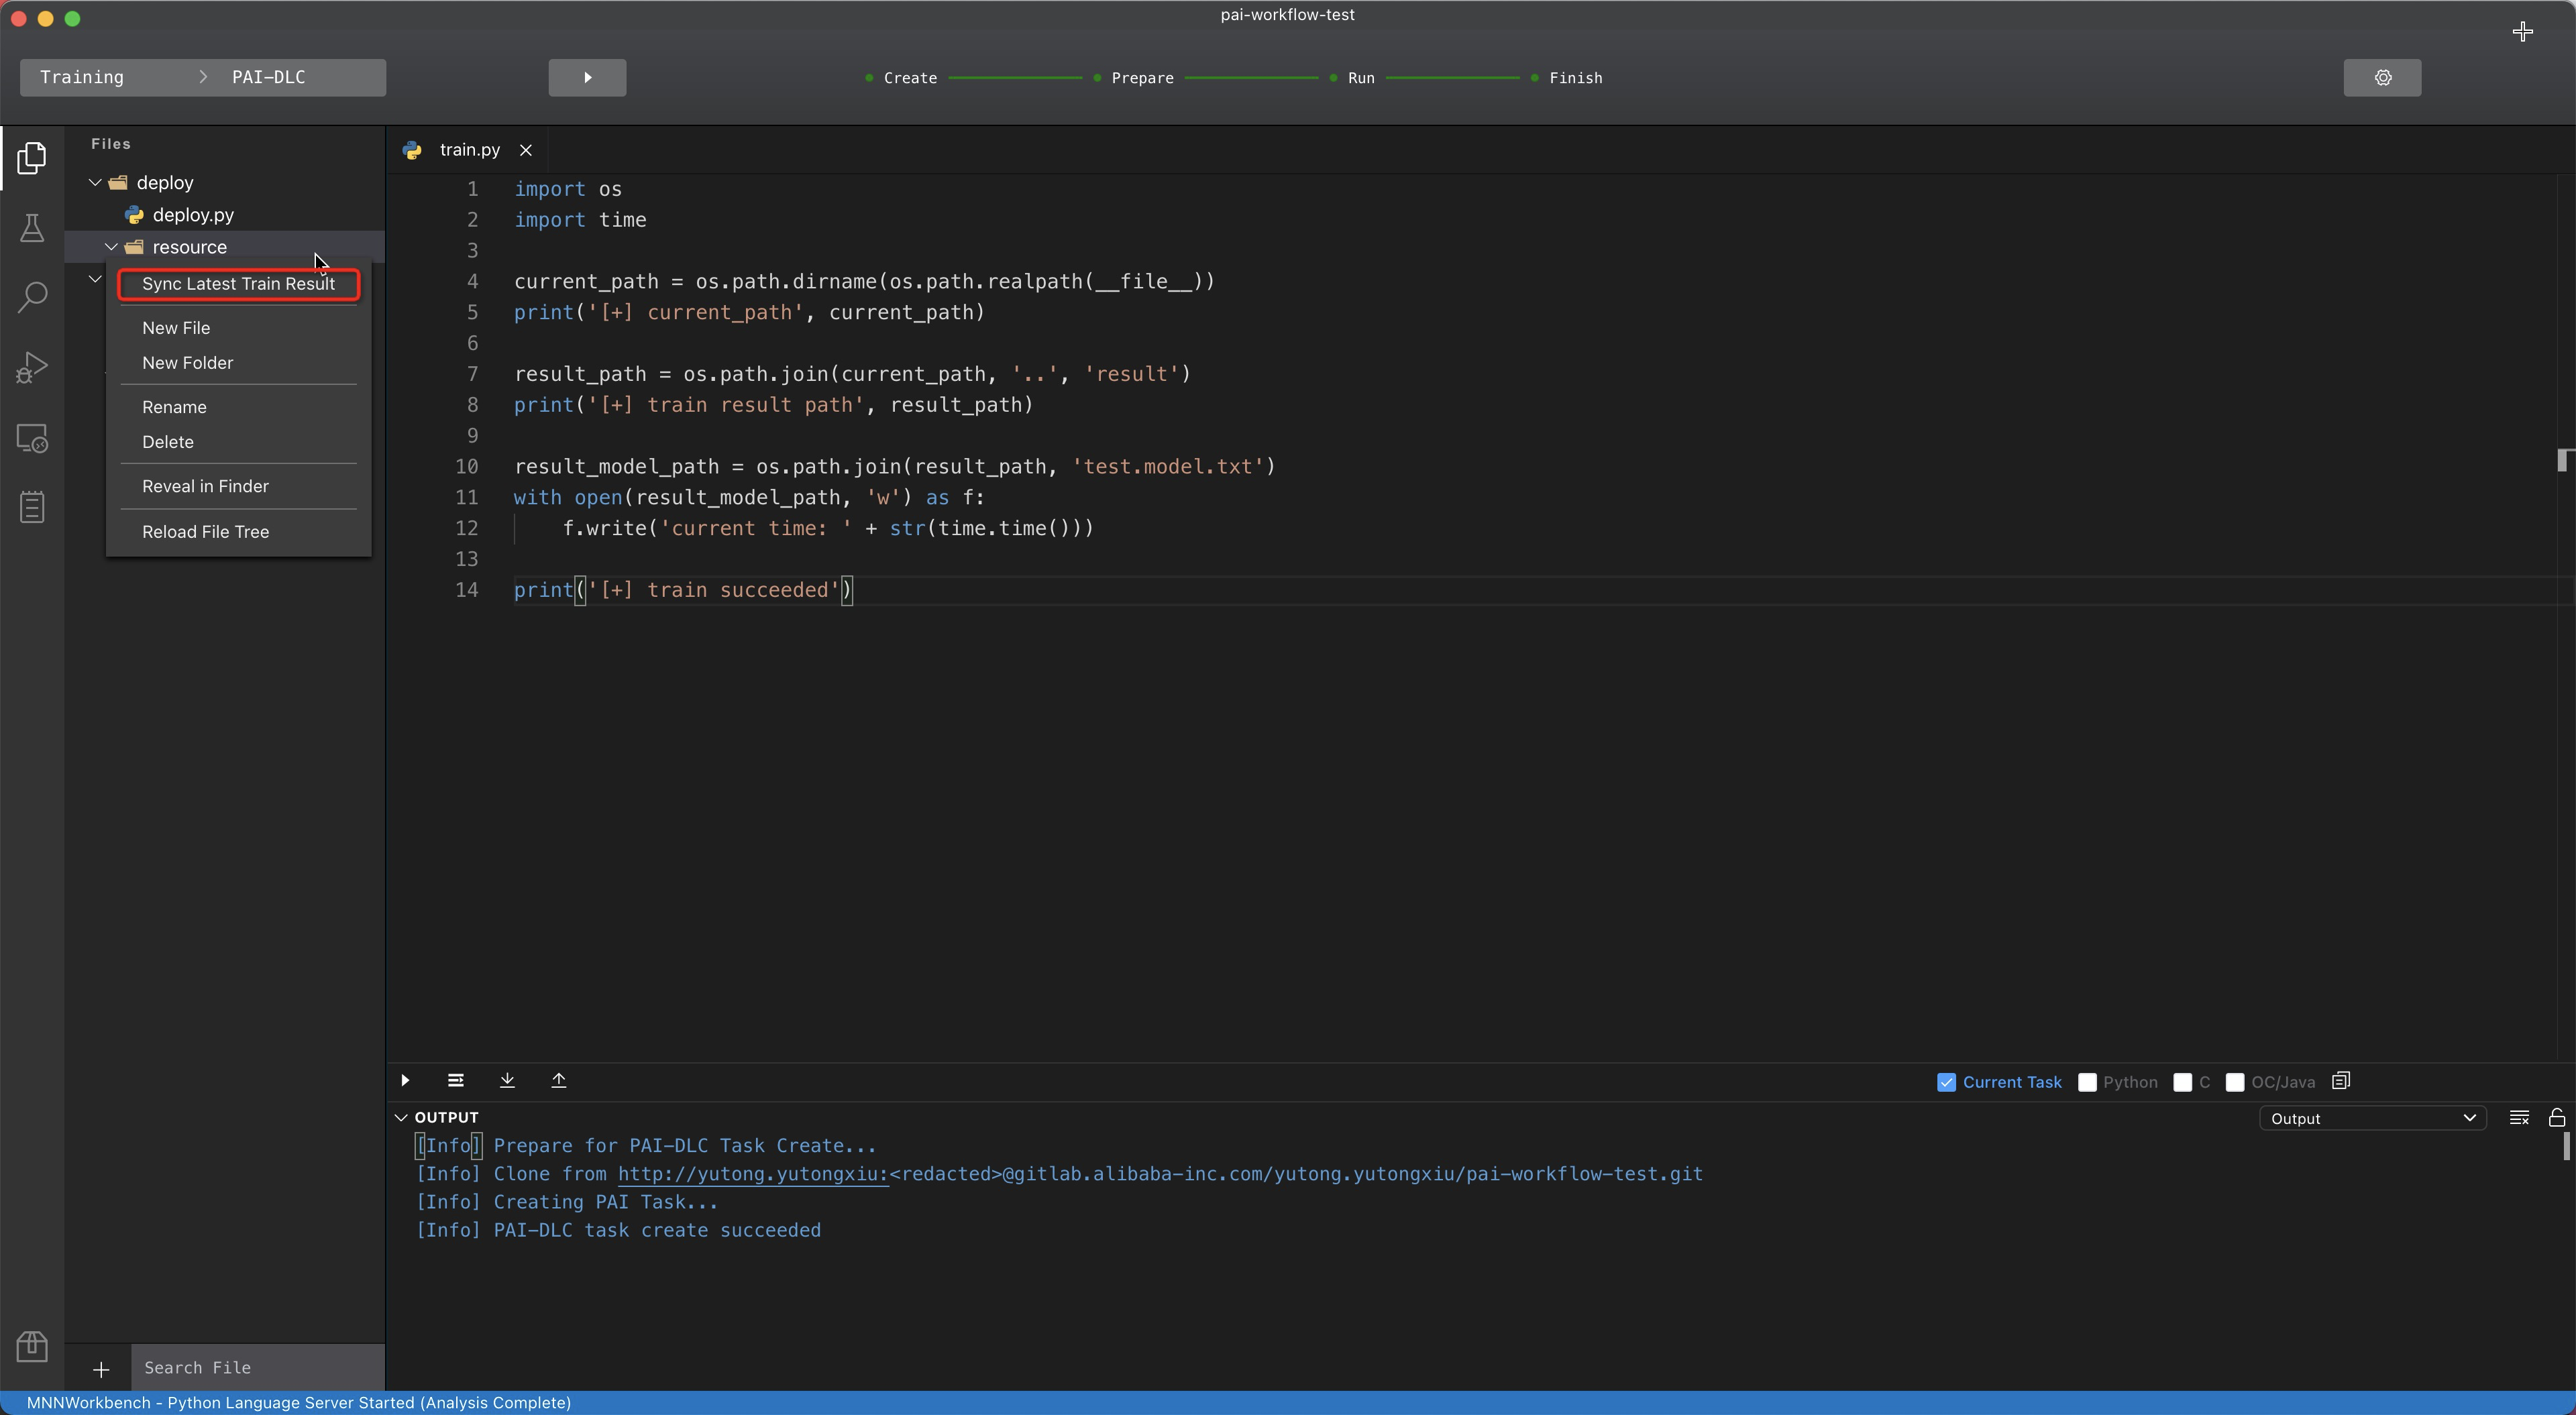Run the workflow with top play button
This screenshot has height=1415, width=2576.
[587, 77]
